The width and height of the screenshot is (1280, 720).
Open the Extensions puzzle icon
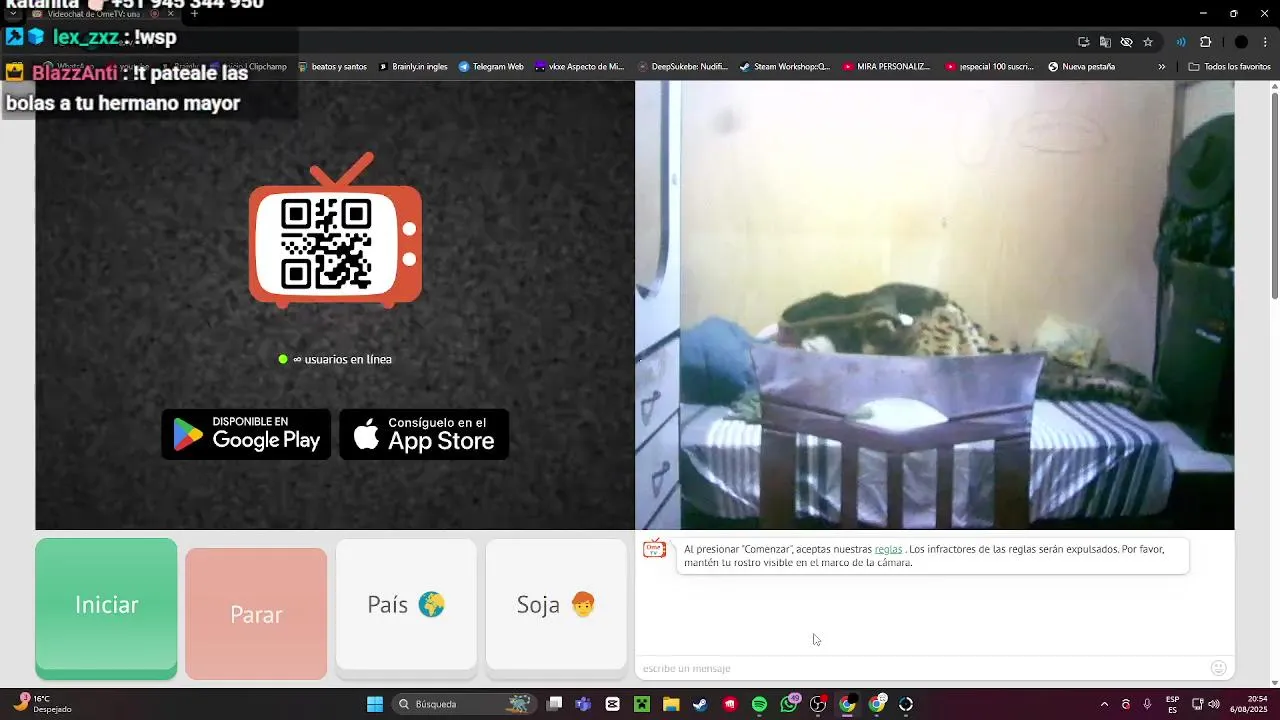point(1205,42)
